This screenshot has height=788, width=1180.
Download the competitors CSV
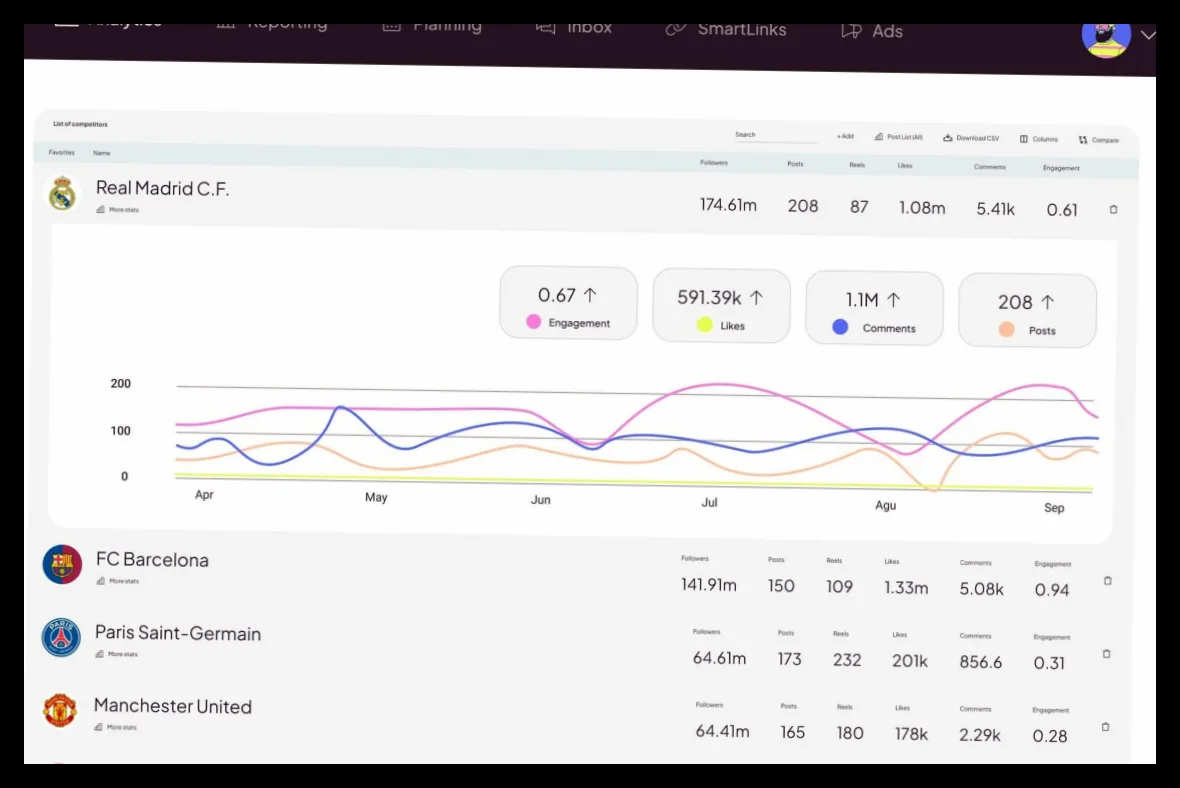coord(972,138)
